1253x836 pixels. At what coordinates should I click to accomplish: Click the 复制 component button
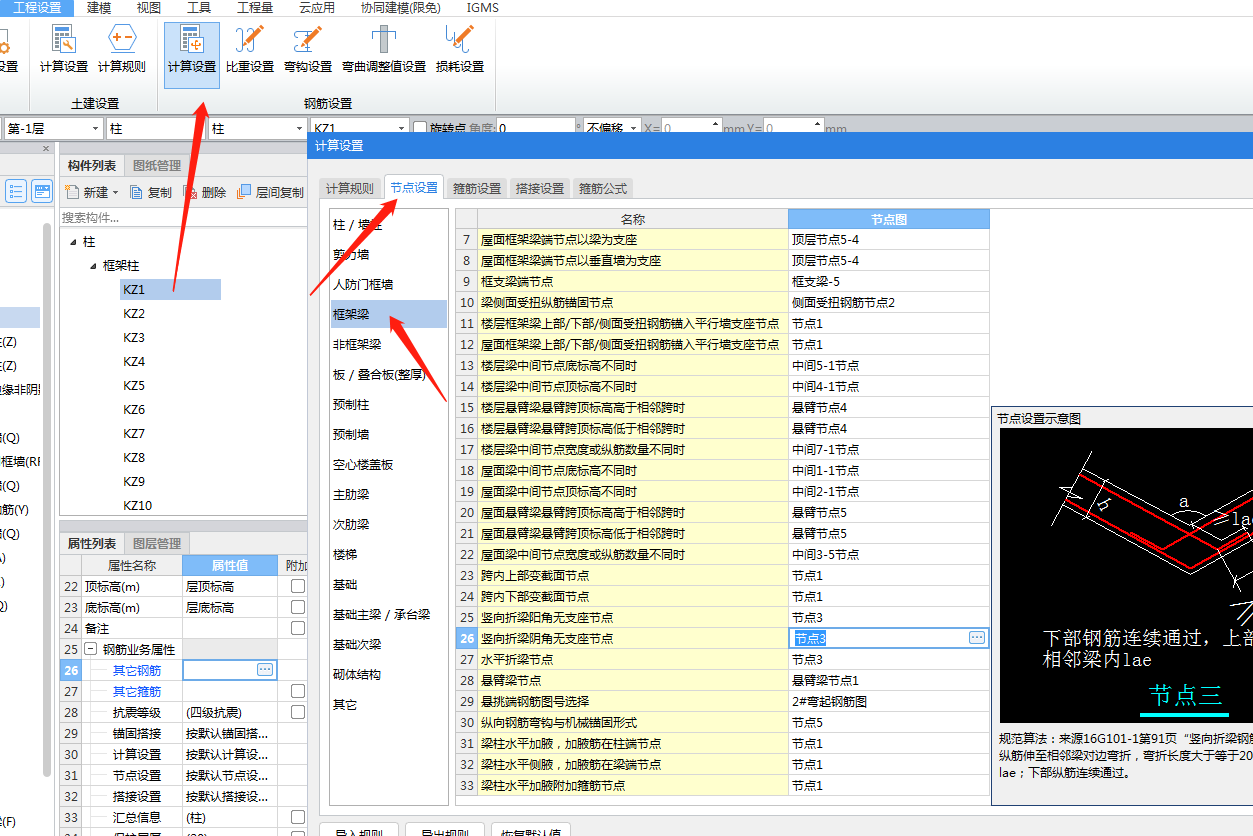[x=151, y=192]
